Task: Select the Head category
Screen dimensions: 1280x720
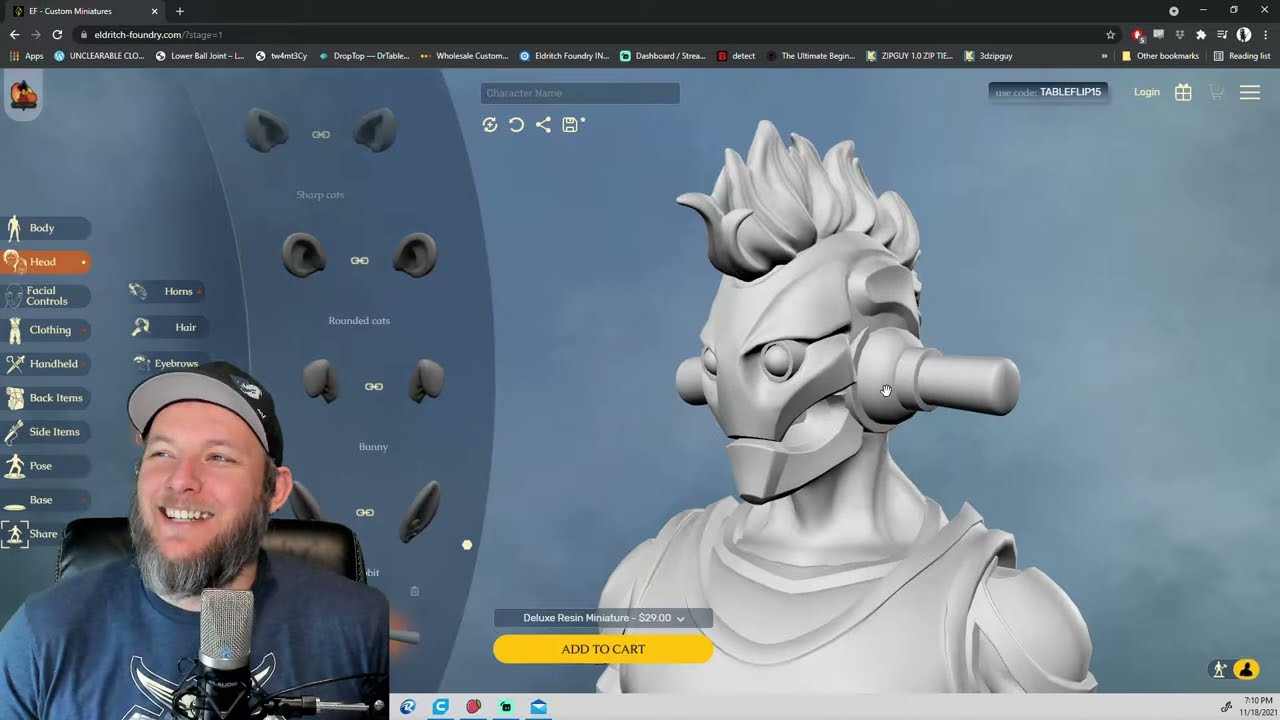Action: (45, 262)
